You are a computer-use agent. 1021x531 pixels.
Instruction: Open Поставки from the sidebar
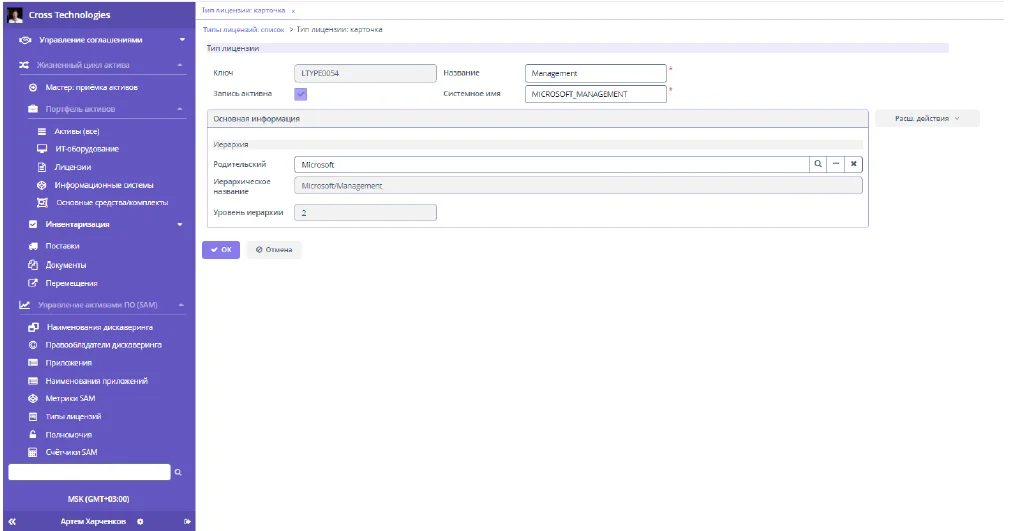[62, 246]
